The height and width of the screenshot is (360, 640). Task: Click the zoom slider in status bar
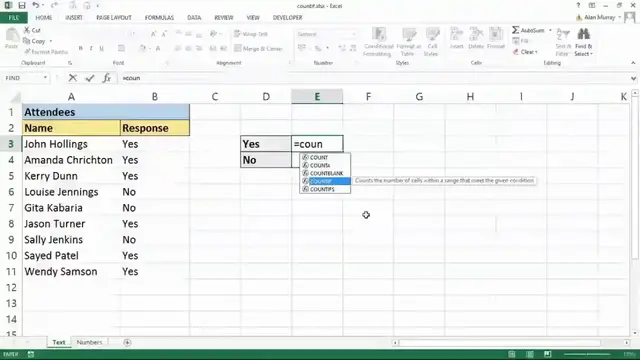point(587,354)
